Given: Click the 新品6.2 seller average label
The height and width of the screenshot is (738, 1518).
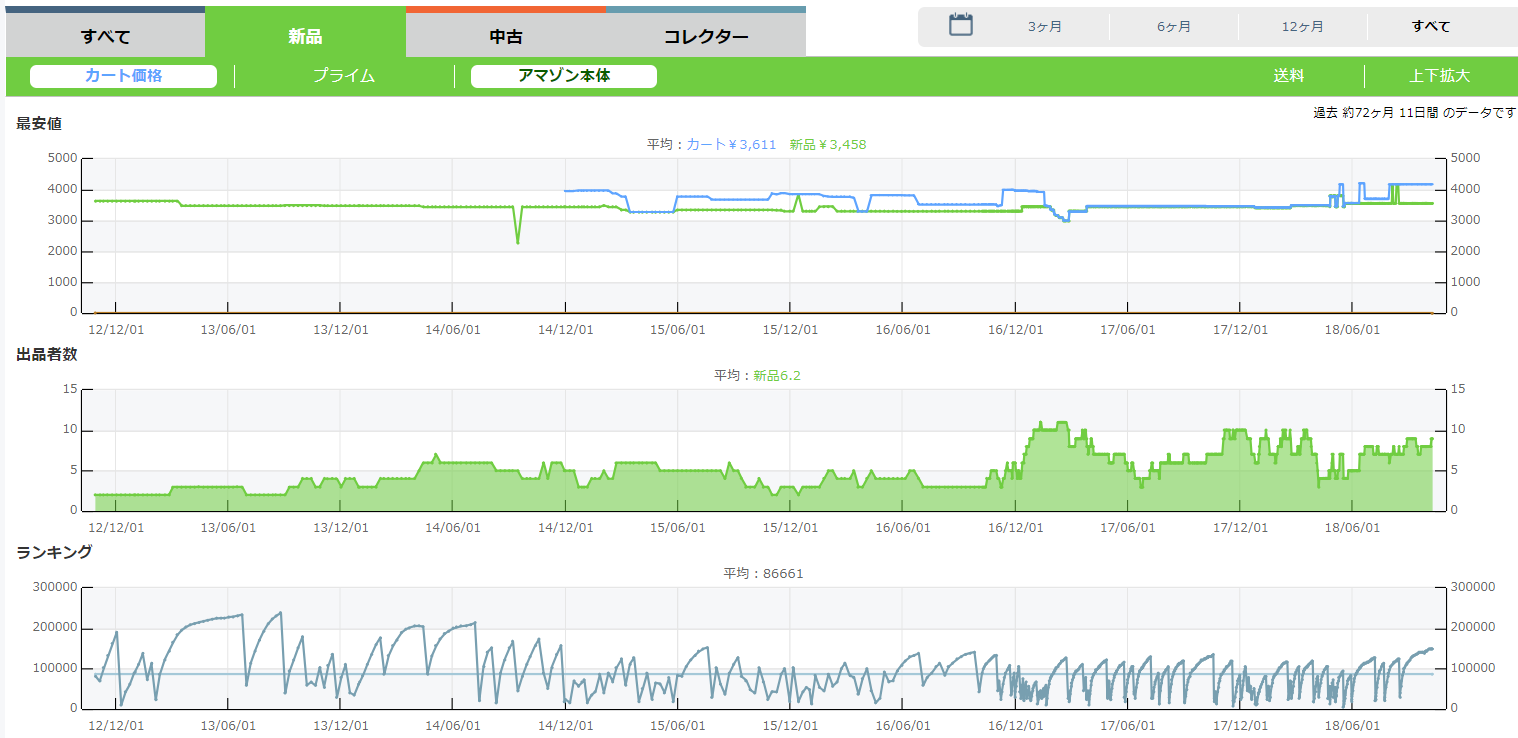Looking at the screenshot, I should [x=777, y=376].
